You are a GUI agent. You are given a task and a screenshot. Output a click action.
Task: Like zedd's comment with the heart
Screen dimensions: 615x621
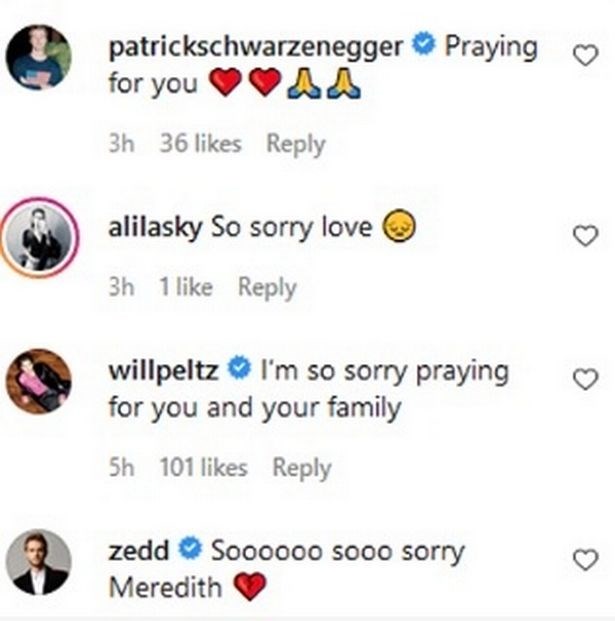[585, 560]
